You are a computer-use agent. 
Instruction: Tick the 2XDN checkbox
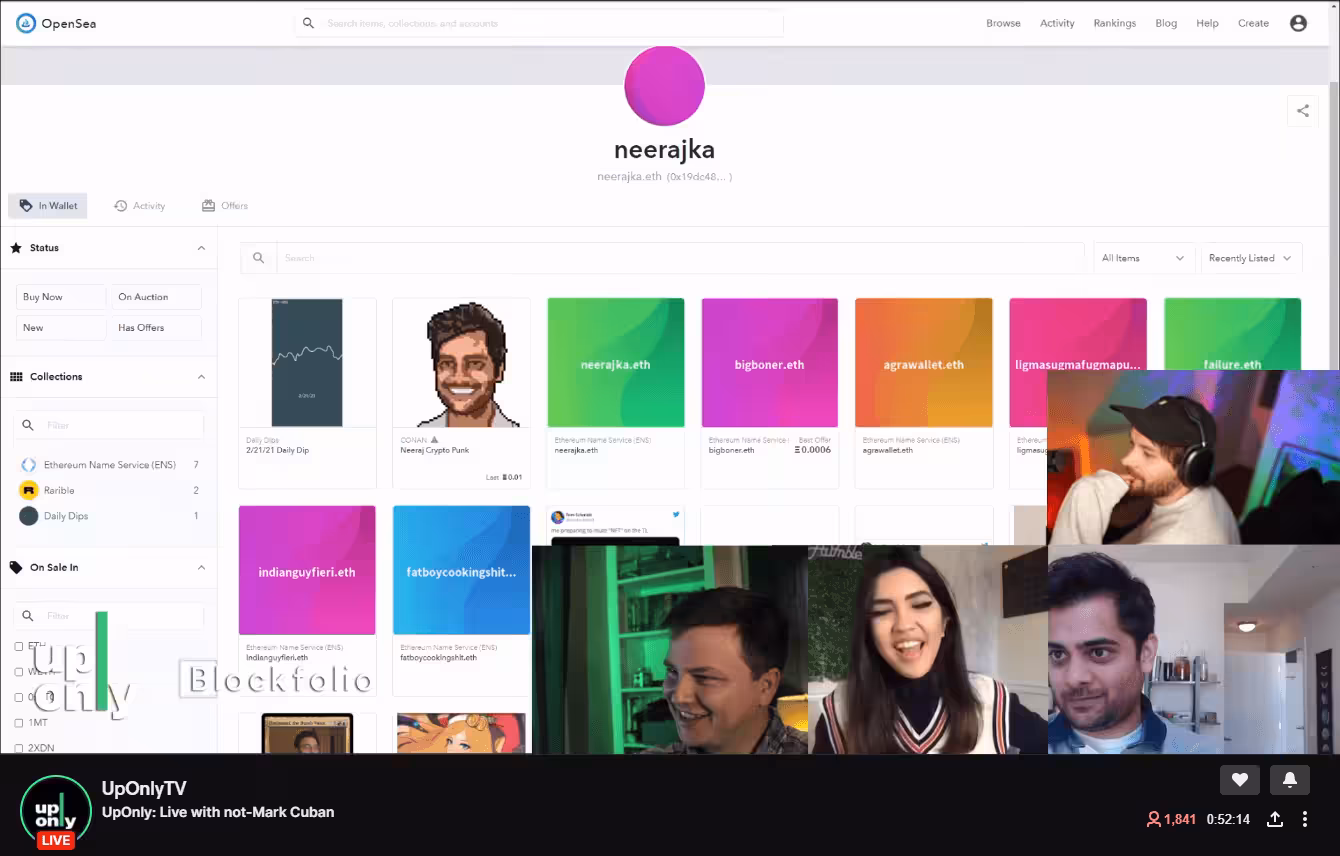(x=19, y=747)
